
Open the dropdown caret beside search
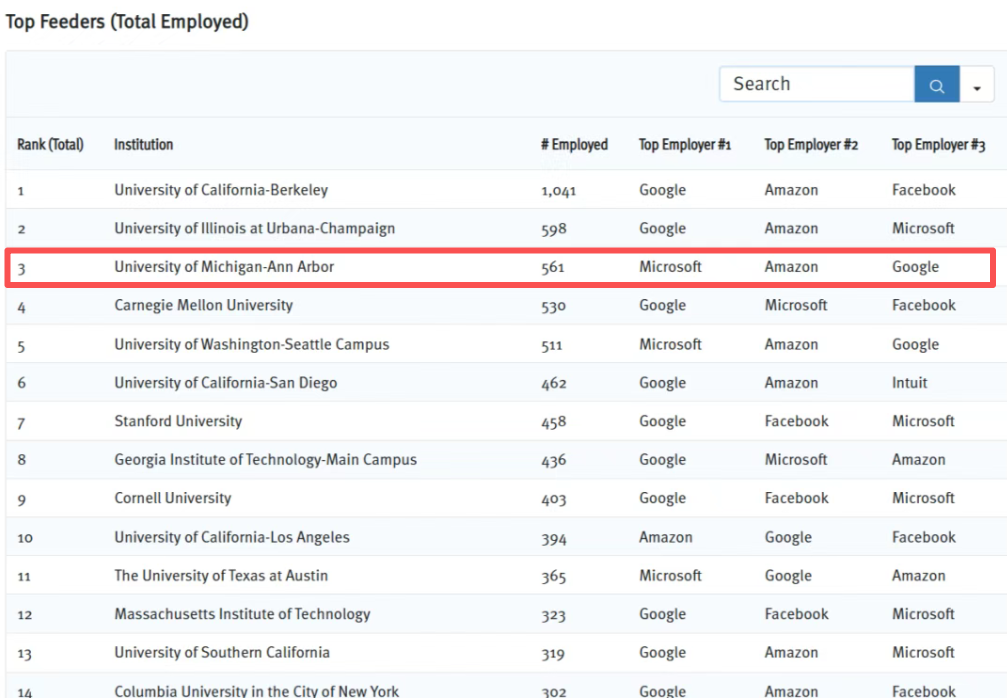click(977, 86)
